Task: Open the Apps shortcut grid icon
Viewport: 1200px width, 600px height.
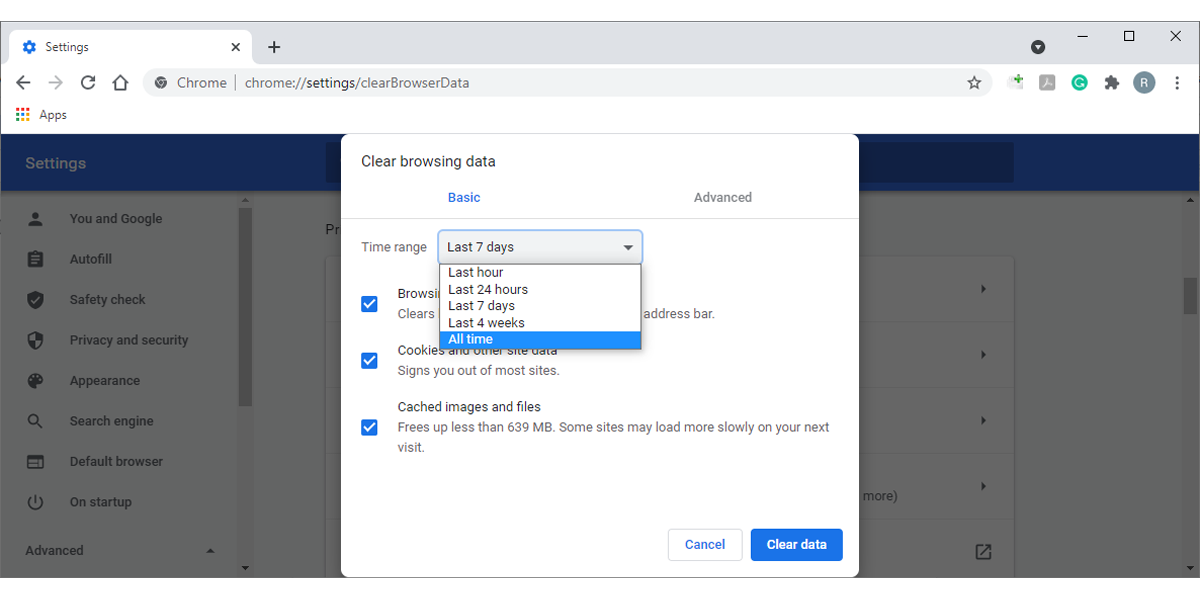Action: coord(23,115)
